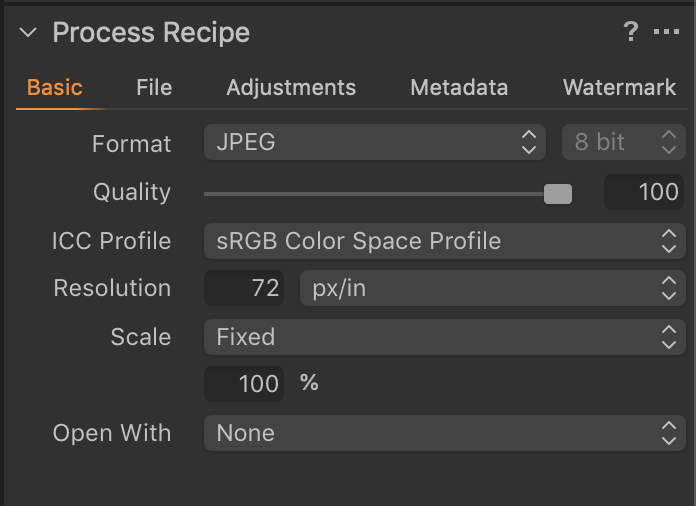Open the Process Recipe help icon
Image resolution: width=696 pixels, height=506 pixels.
pyautogui.click(x=631, y=32)
